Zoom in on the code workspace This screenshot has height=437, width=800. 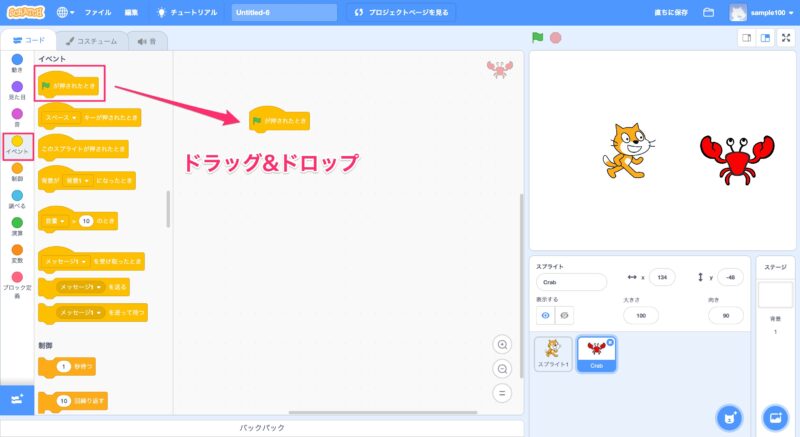pyautogui.click(x=502, y=345)
